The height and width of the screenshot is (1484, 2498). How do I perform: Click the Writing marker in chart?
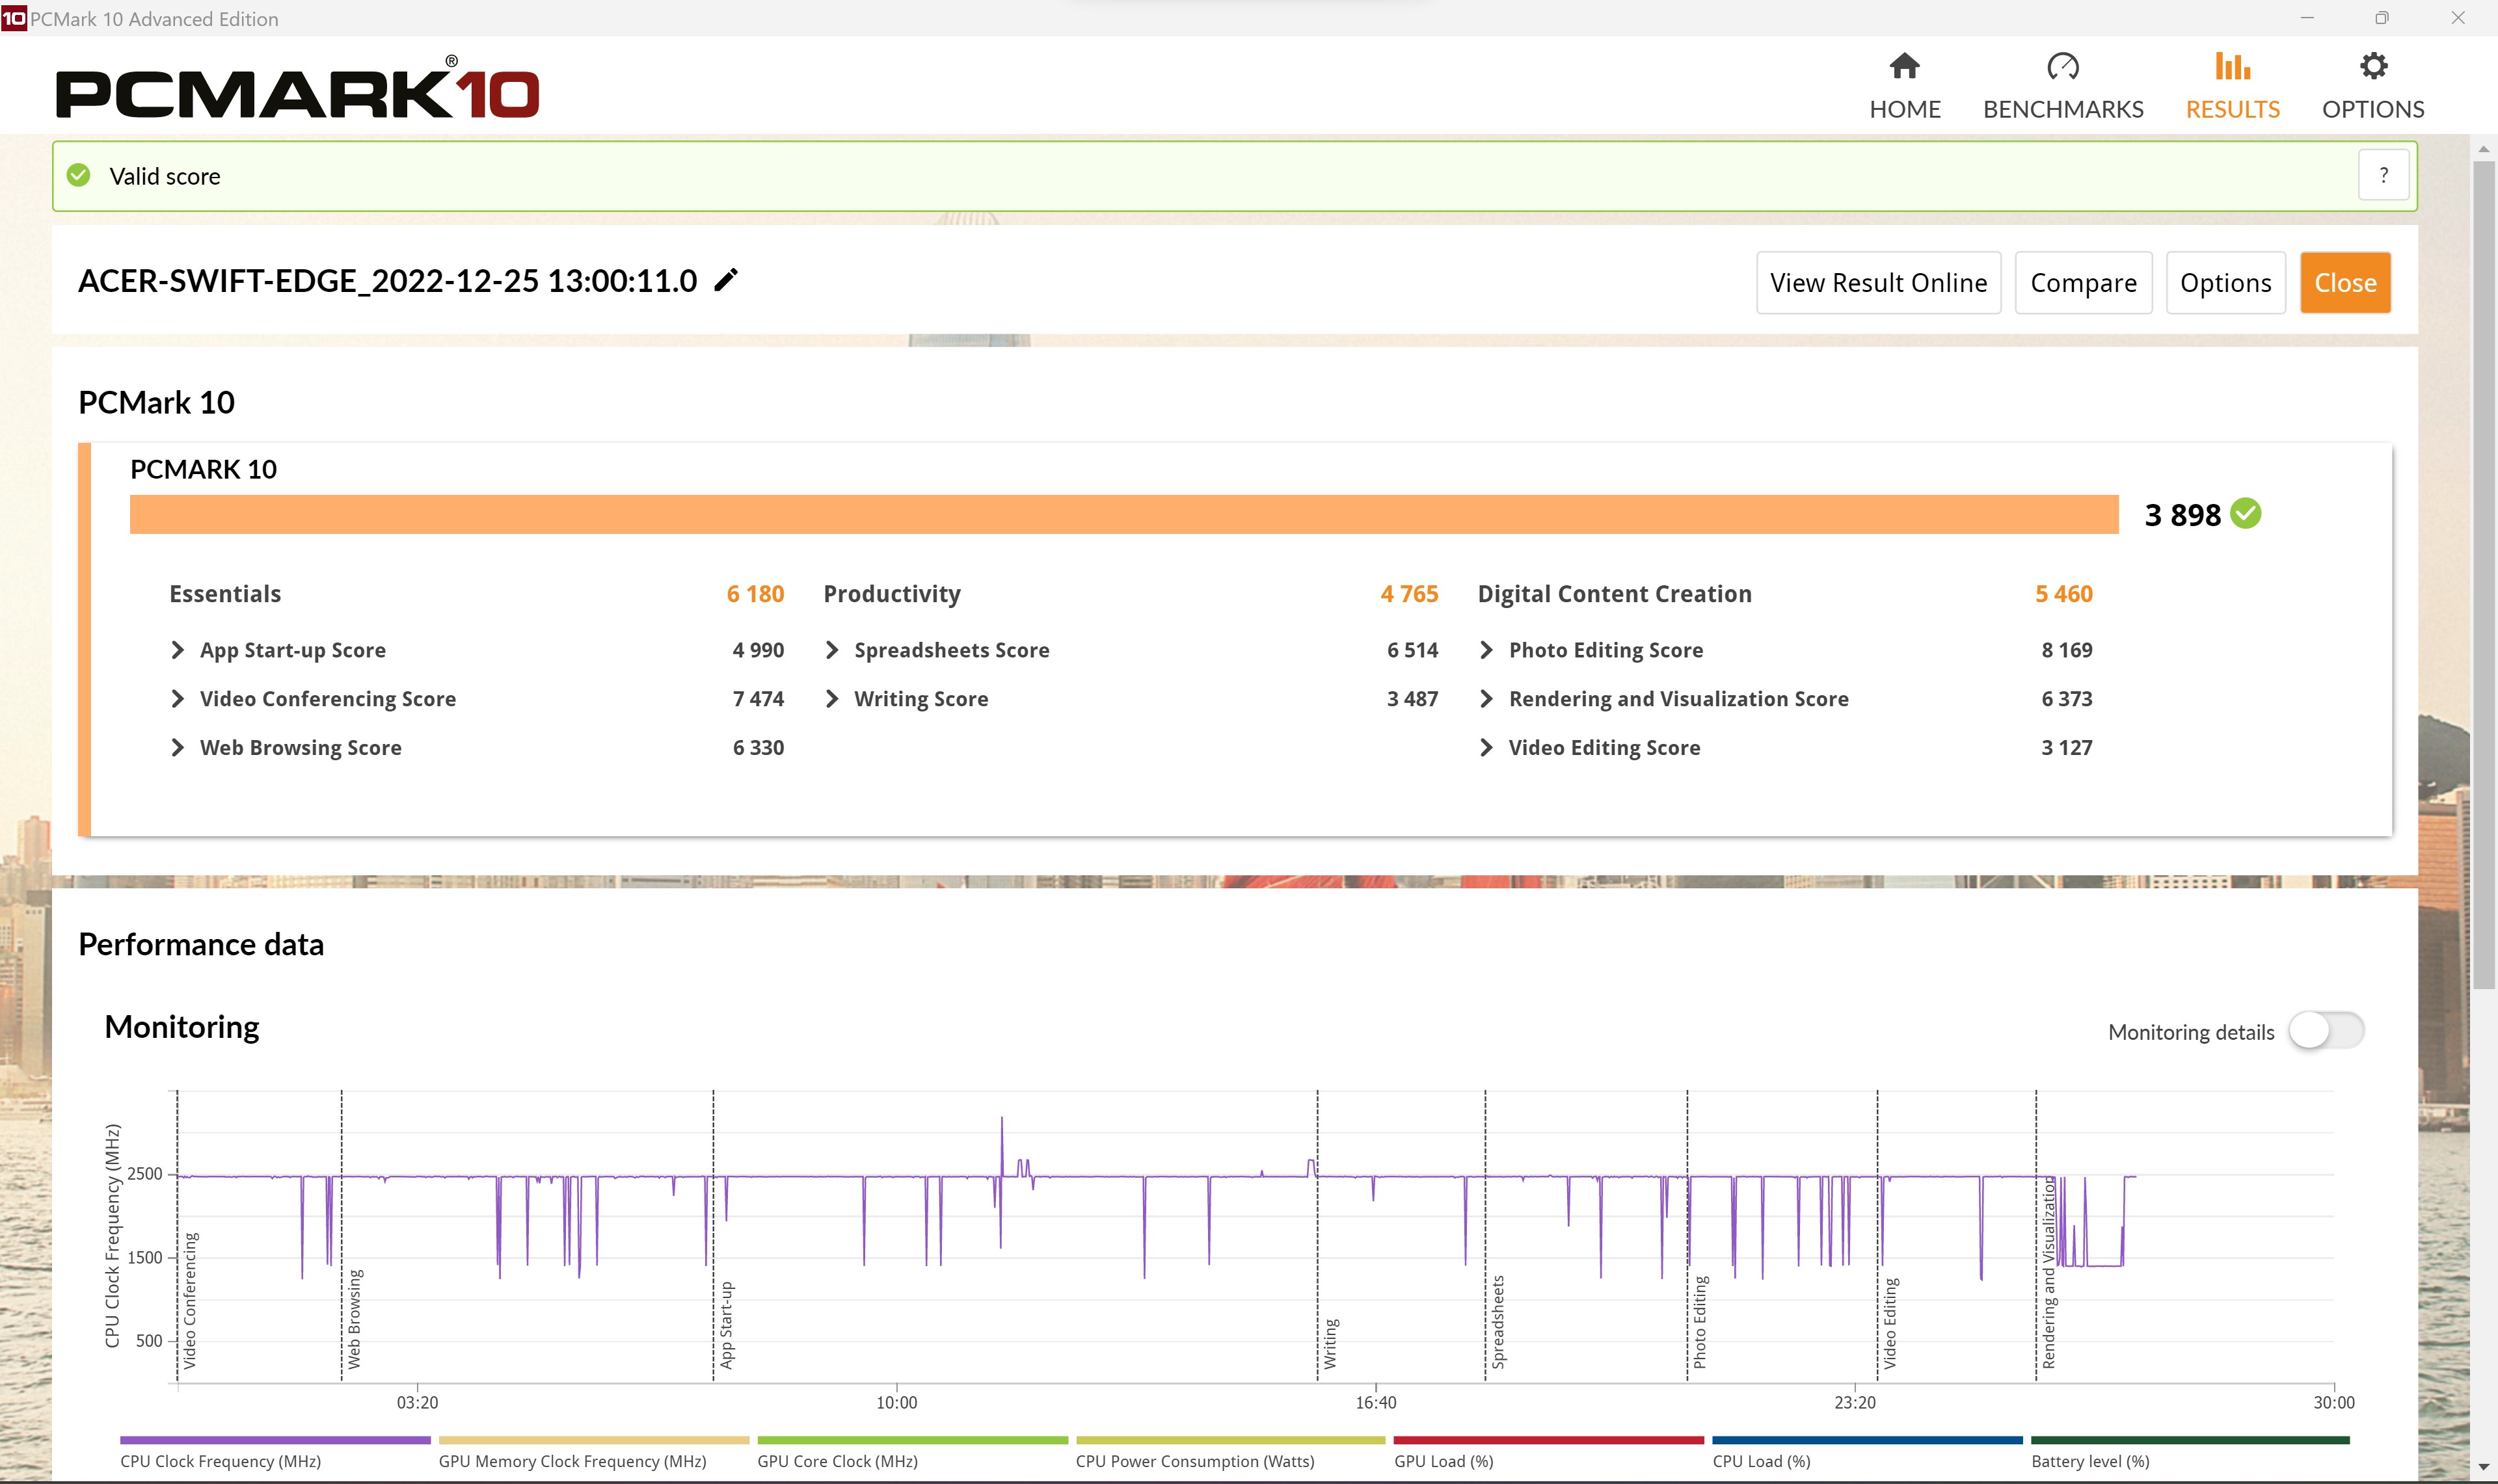click(1330, 1343)
